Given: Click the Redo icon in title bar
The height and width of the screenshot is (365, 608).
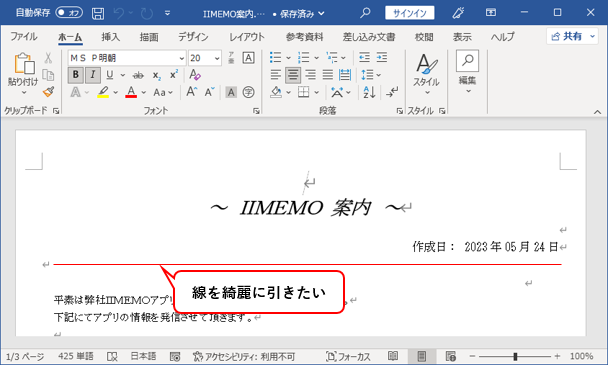Looking at the screenshot, I should (147, 14).
